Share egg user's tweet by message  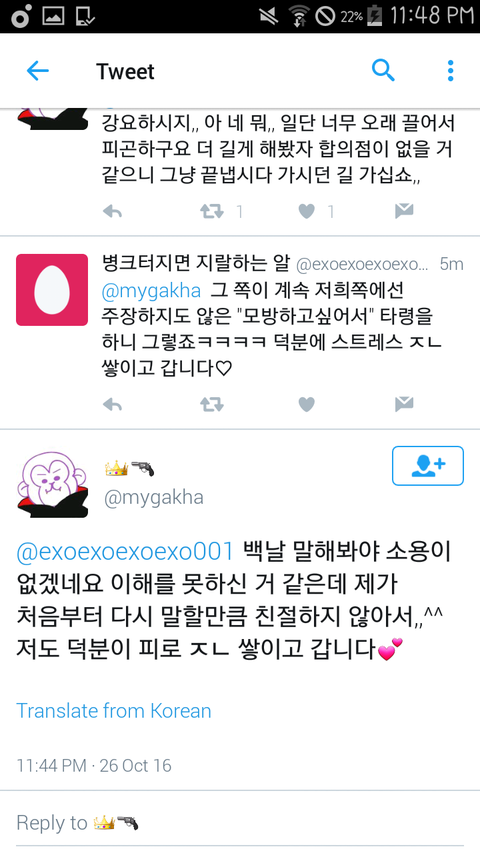tap(404, 404)
